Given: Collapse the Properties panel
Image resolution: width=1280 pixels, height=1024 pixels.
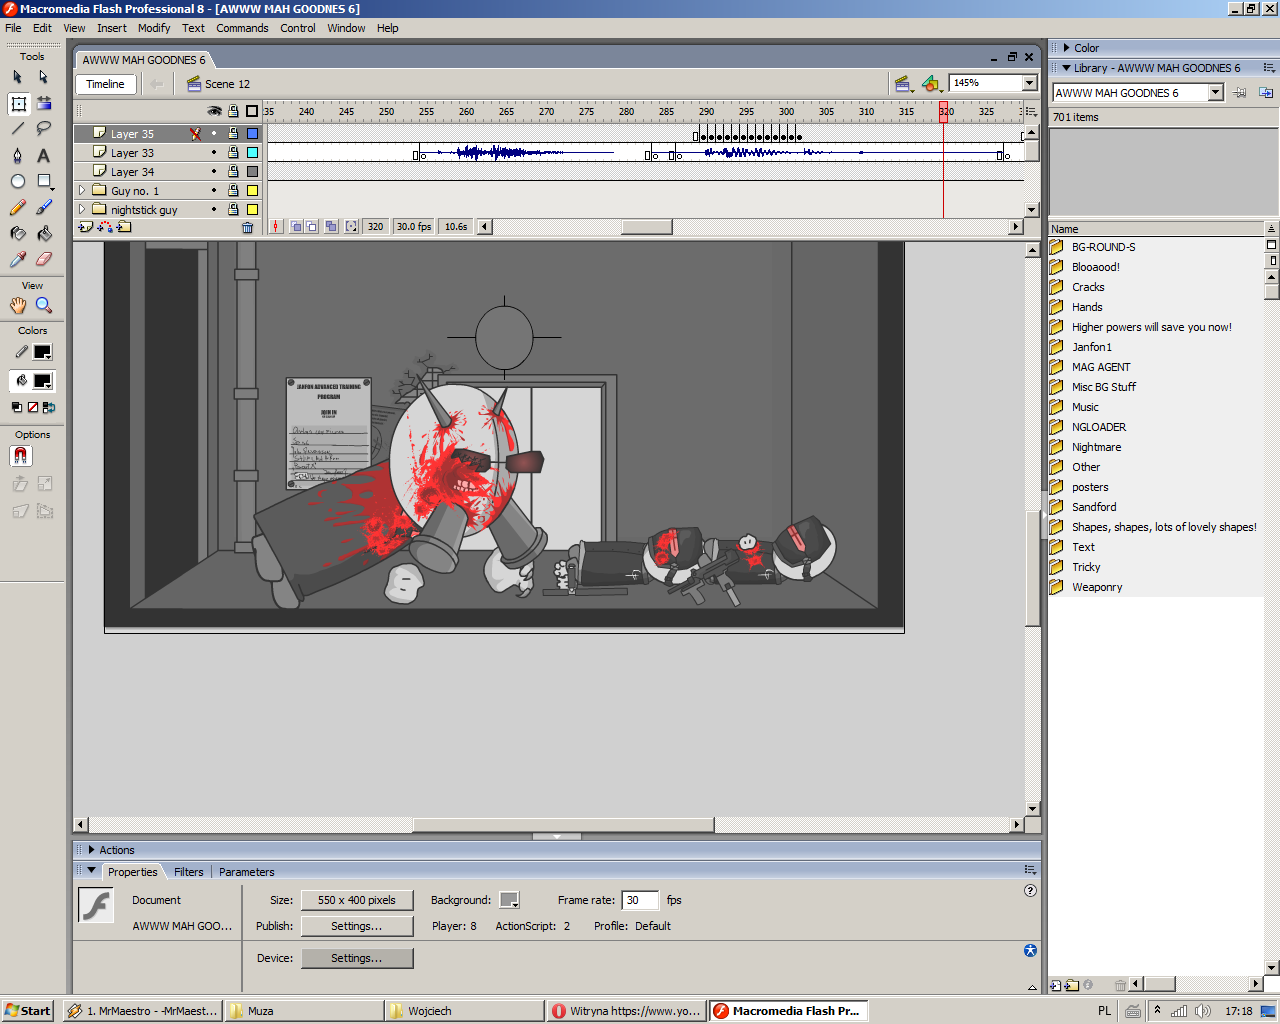Looking at the screenshot, I should [92, 871].
